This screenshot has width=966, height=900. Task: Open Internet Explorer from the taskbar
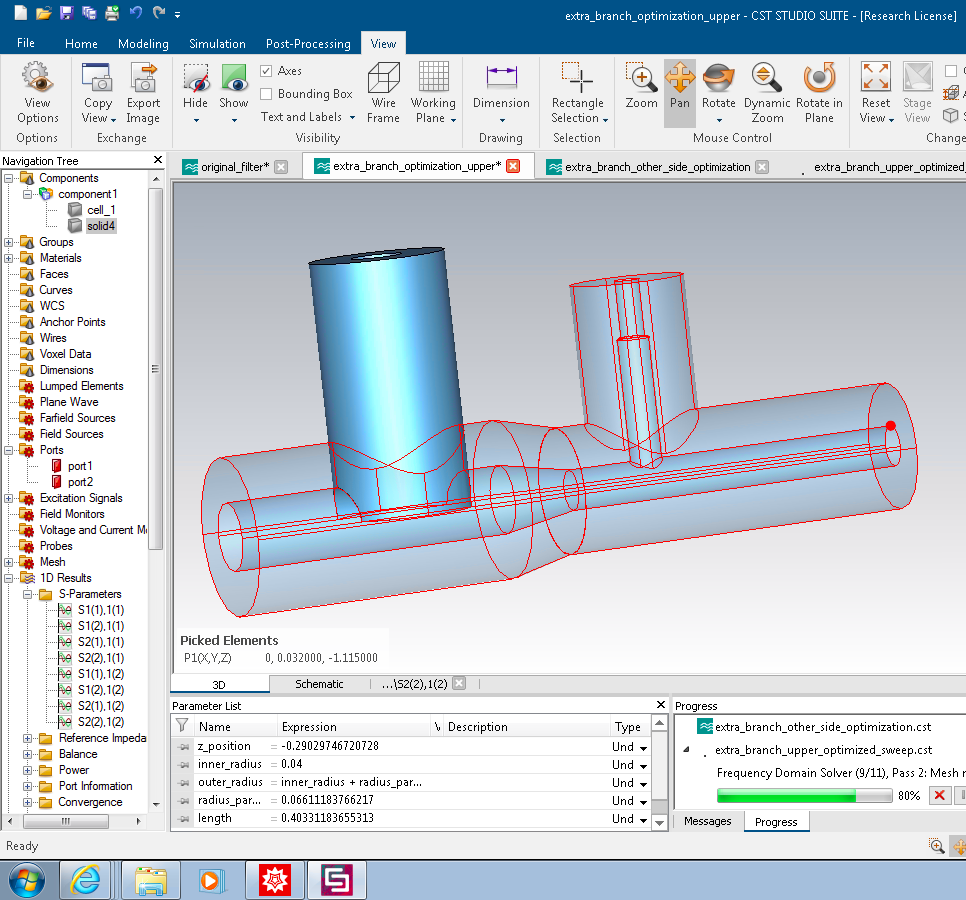(85, 880)
